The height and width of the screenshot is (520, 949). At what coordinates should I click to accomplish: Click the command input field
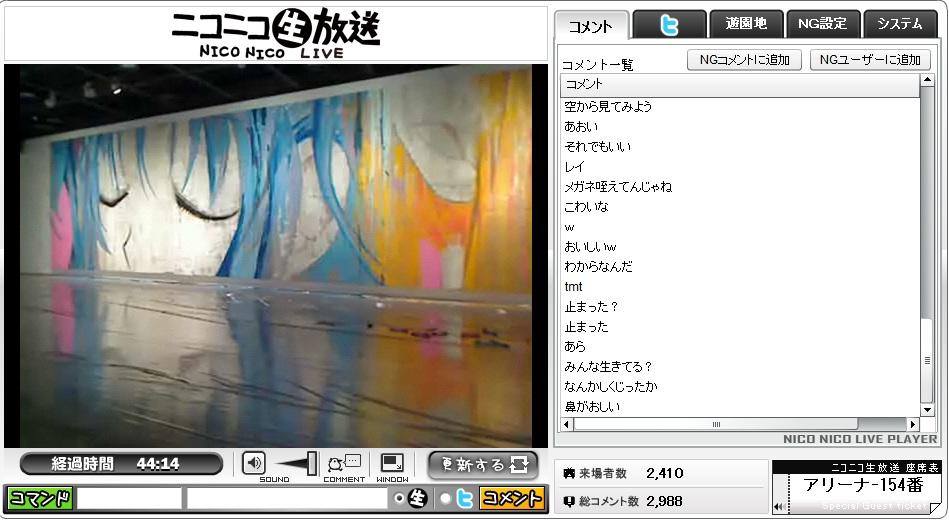point(130,499)
